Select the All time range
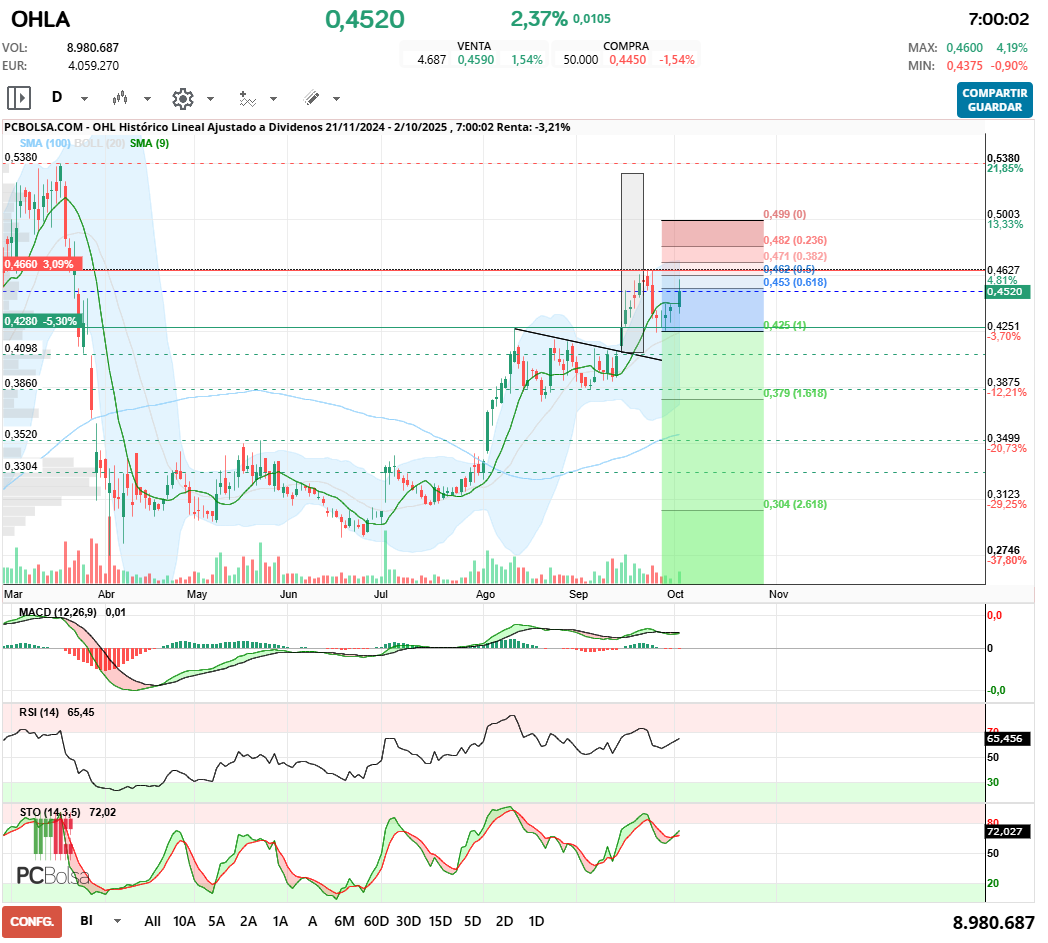The height and width of the screenshot is (943, 1048). tap(152, 921)
